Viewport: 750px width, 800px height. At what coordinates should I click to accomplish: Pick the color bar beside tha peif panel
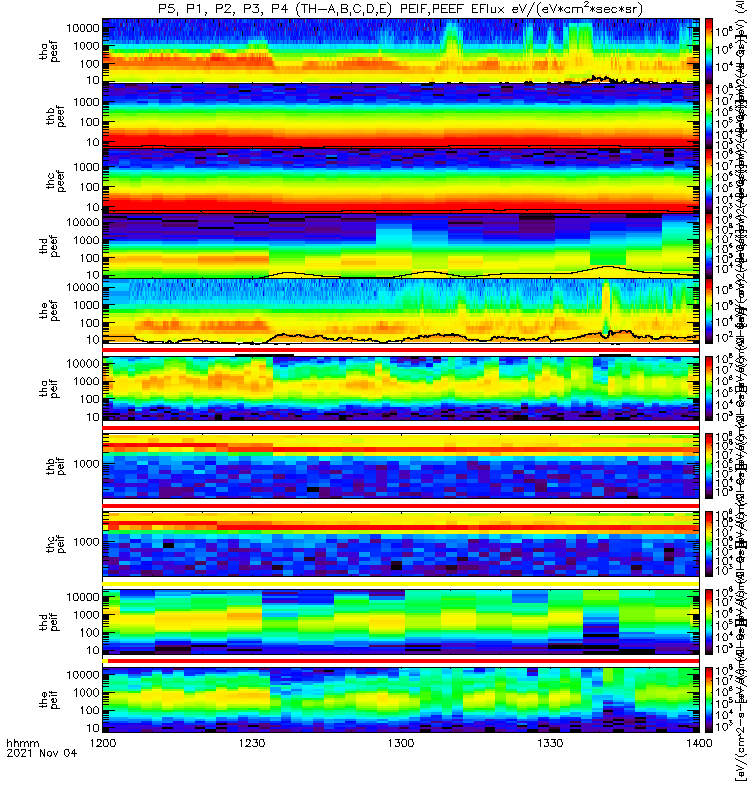[709, 388]
